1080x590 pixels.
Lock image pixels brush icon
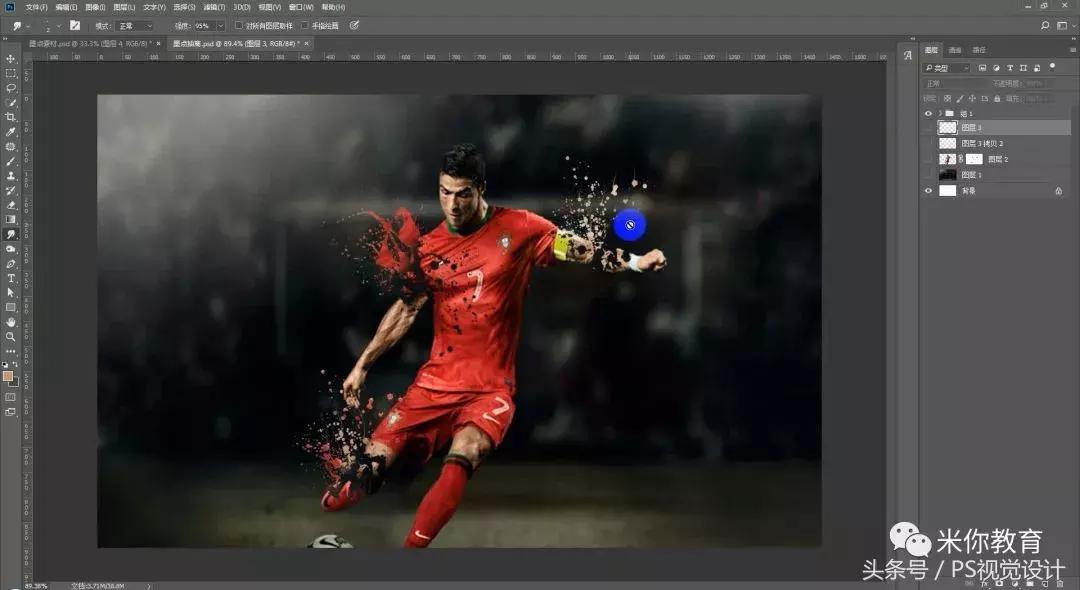[960, 99]
